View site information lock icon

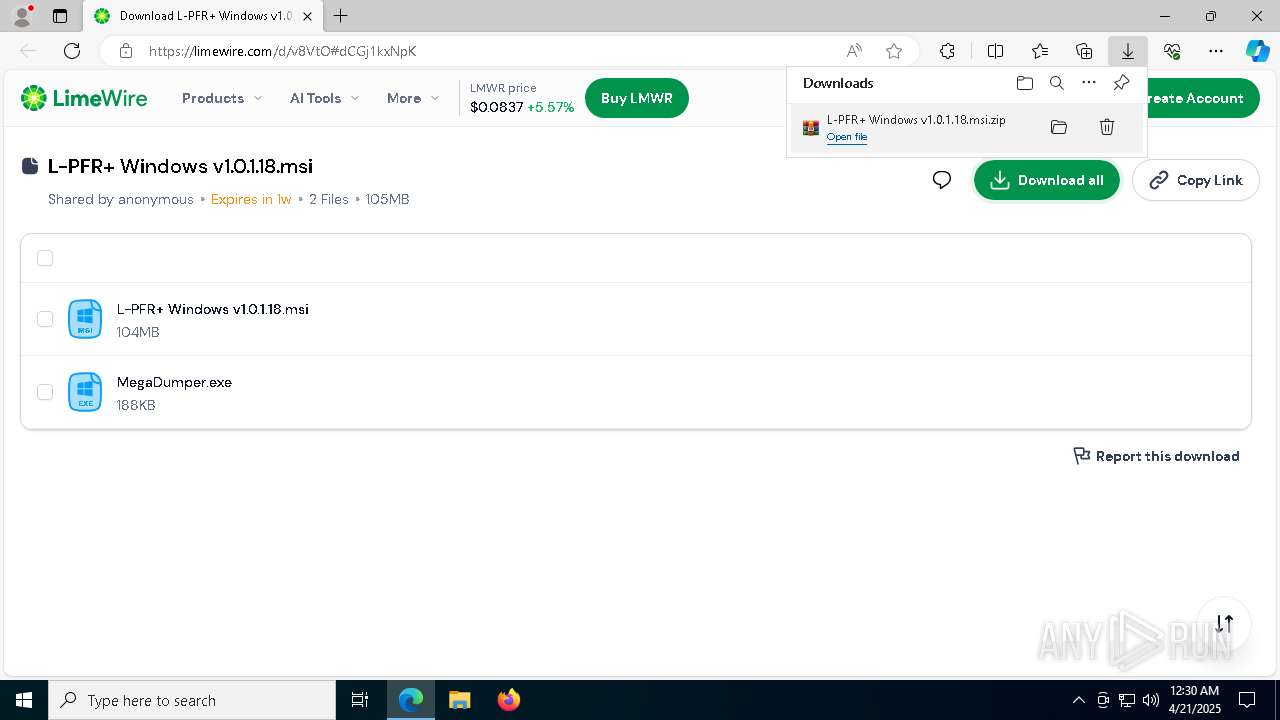click(x=125, y=51)
